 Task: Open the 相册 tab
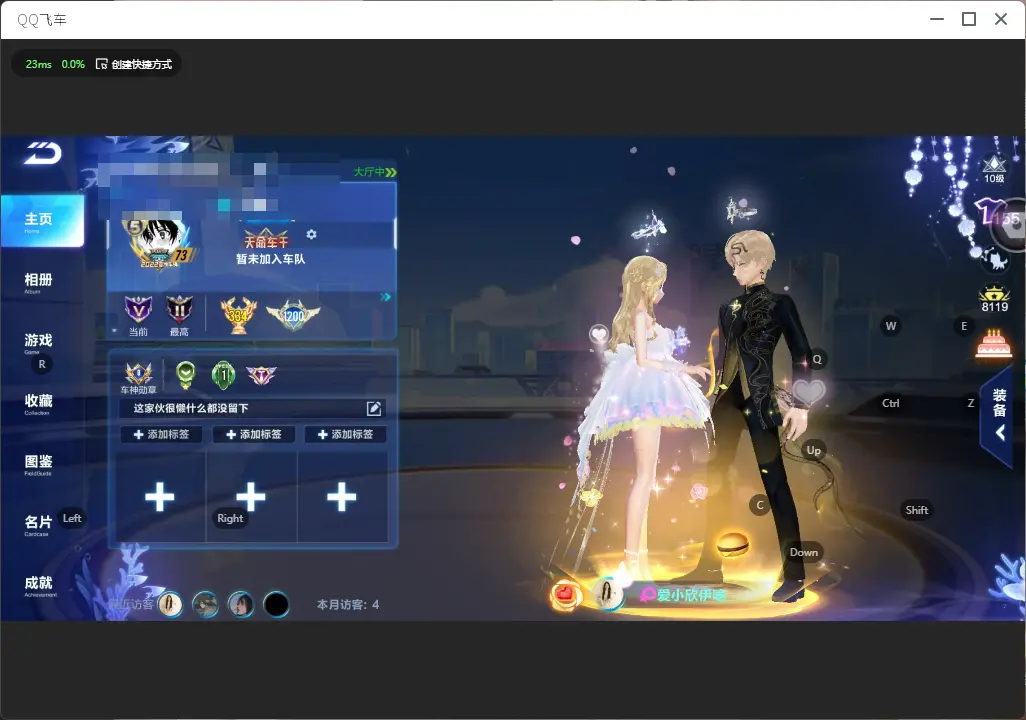39,282
